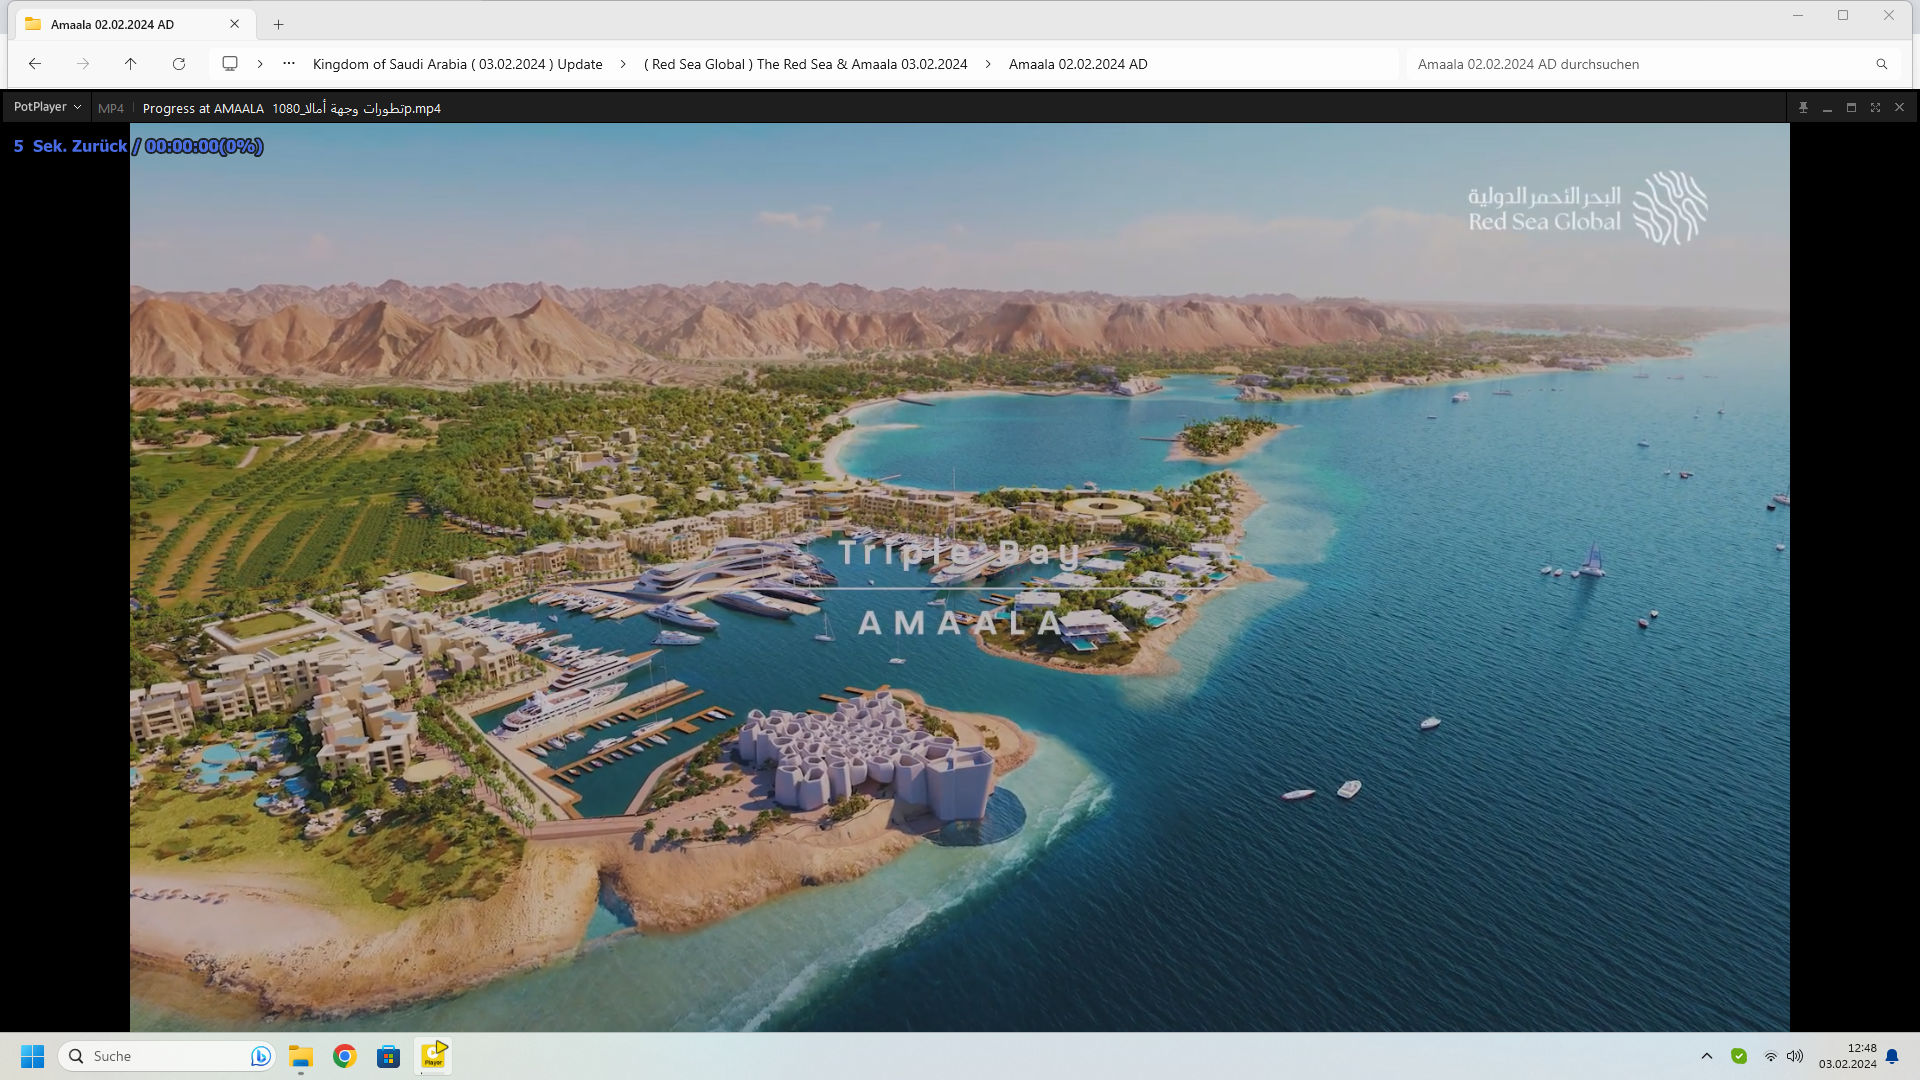Go up one folder level
The width and height of the screenshot is (1920, 1080).
point(131,64)
